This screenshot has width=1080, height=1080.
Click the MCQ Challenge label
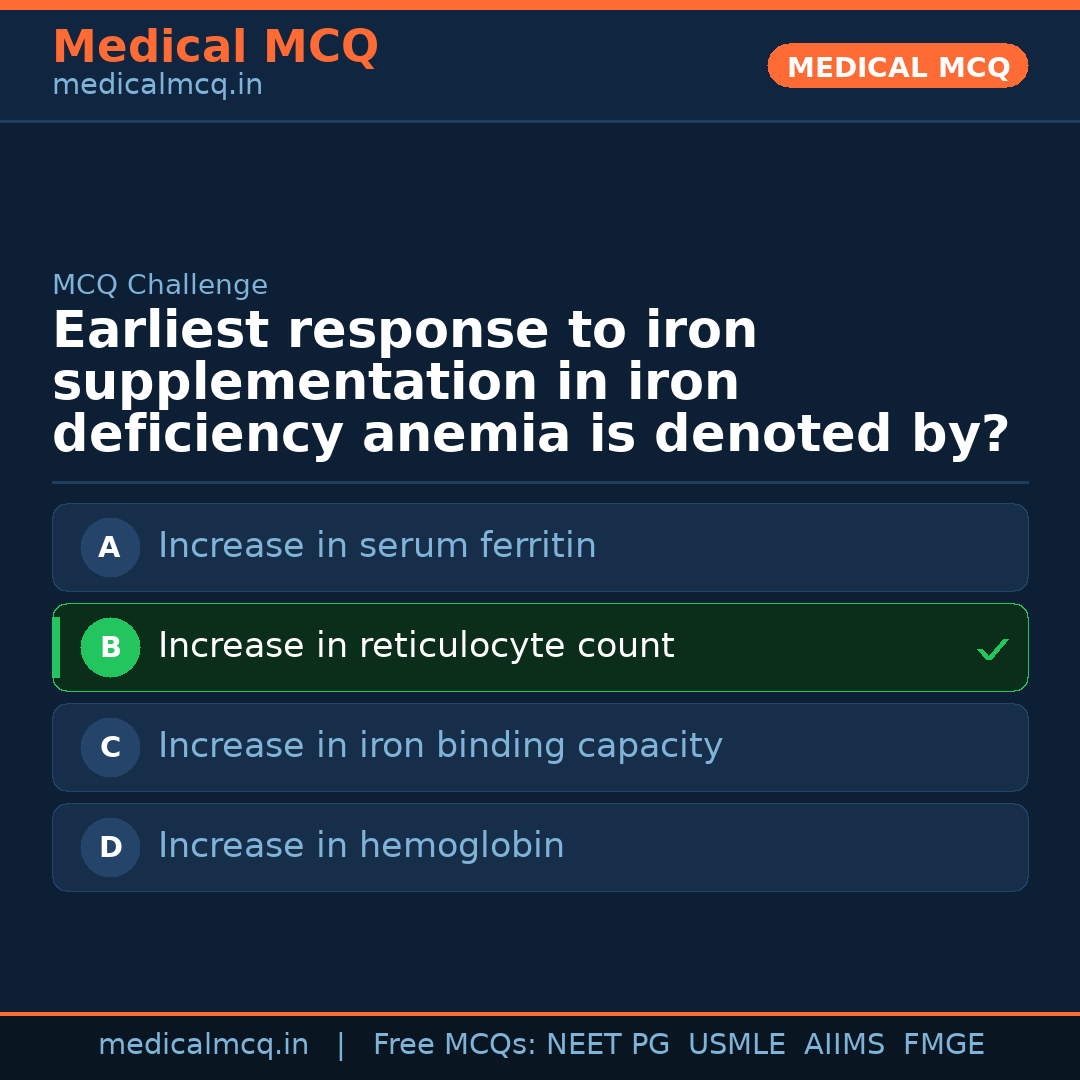click(x=160, y=285)
